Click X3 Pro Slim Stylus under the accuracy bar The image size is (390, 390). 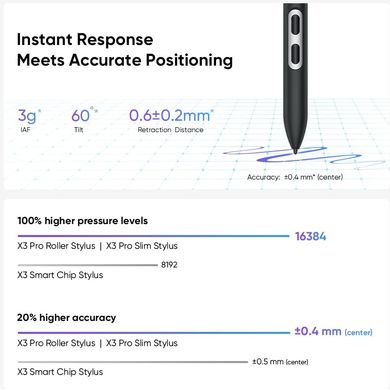pyautogui.click(x=142, y=343)
